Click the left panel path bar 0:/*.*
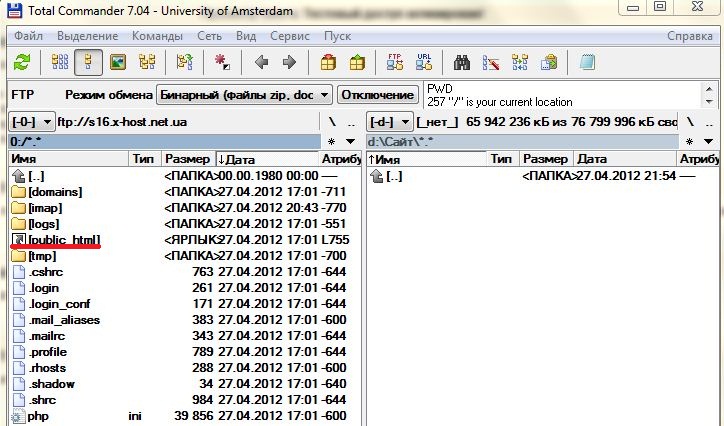This screenshot has width=724, height=426. coord(165,142)
